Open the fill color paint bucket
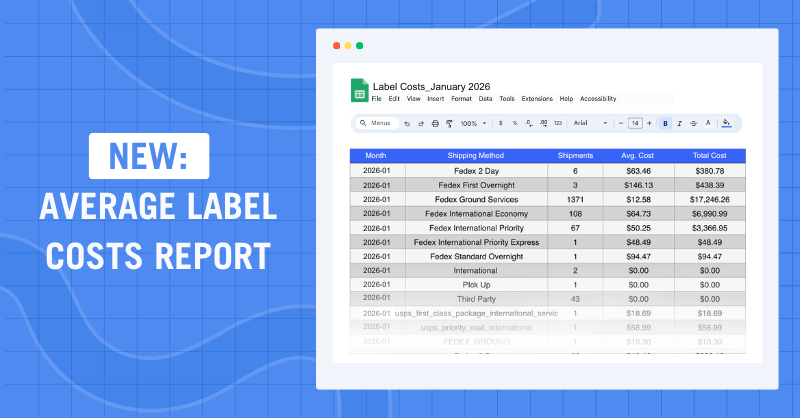 pos(726,123)
